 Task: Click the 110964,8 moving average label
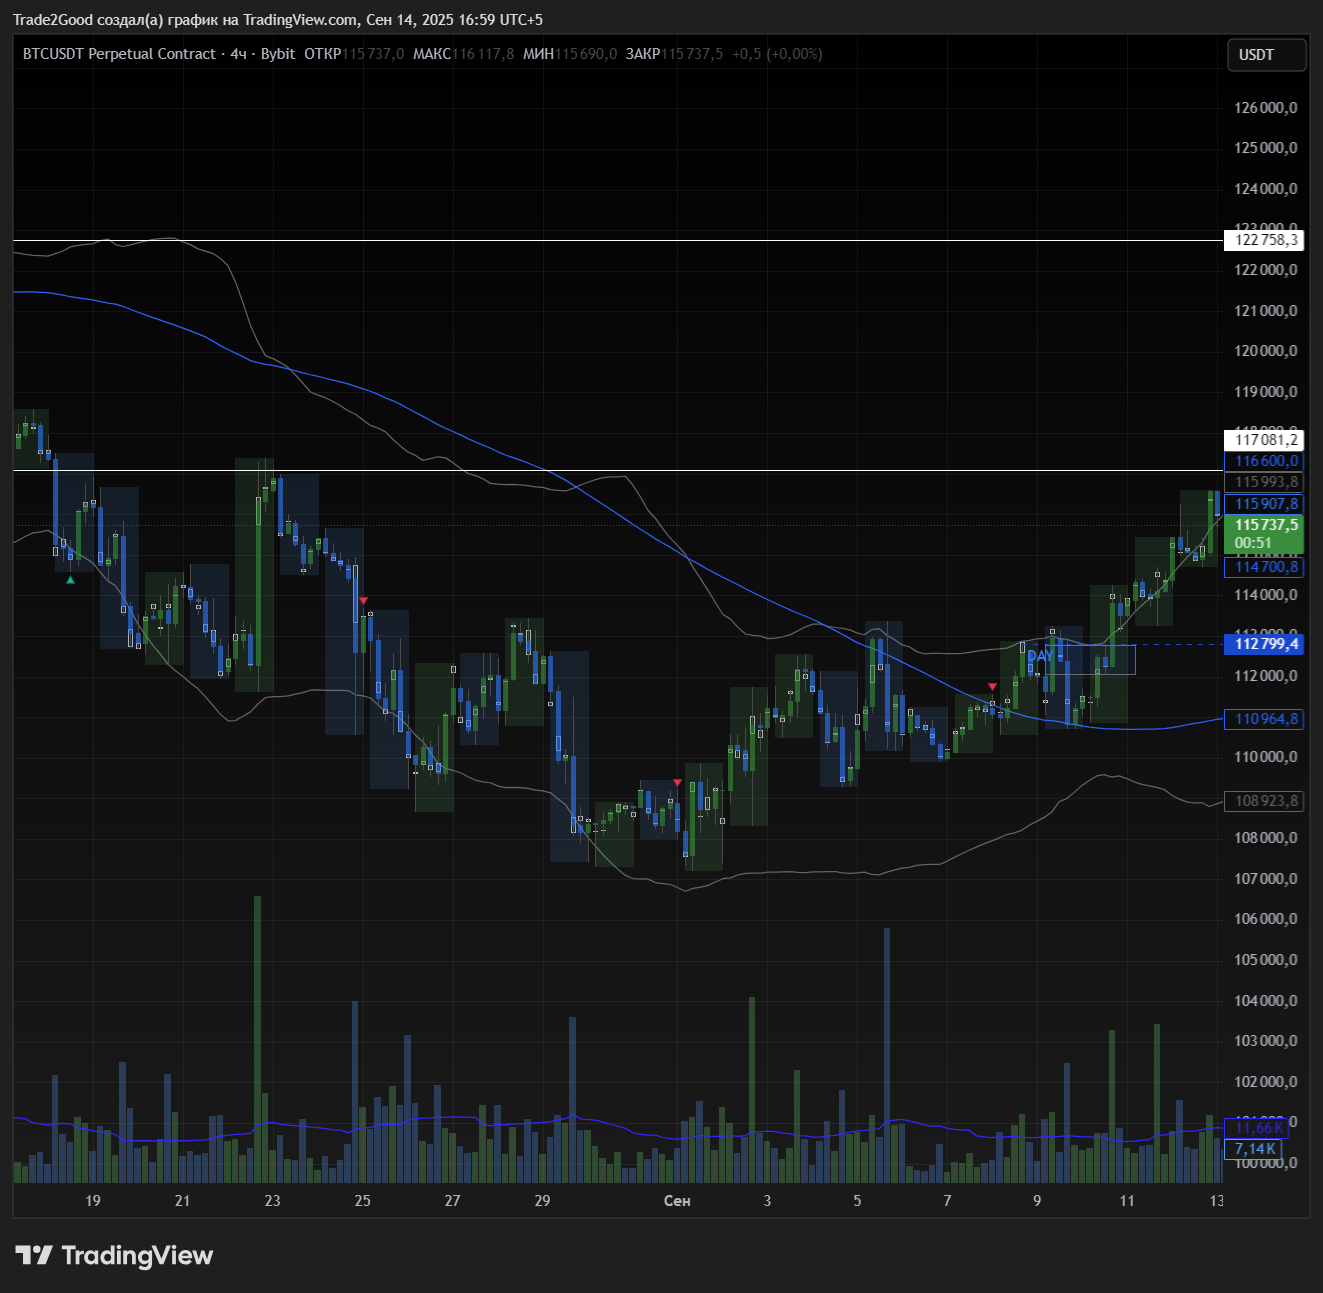(x=1264, y=719)
